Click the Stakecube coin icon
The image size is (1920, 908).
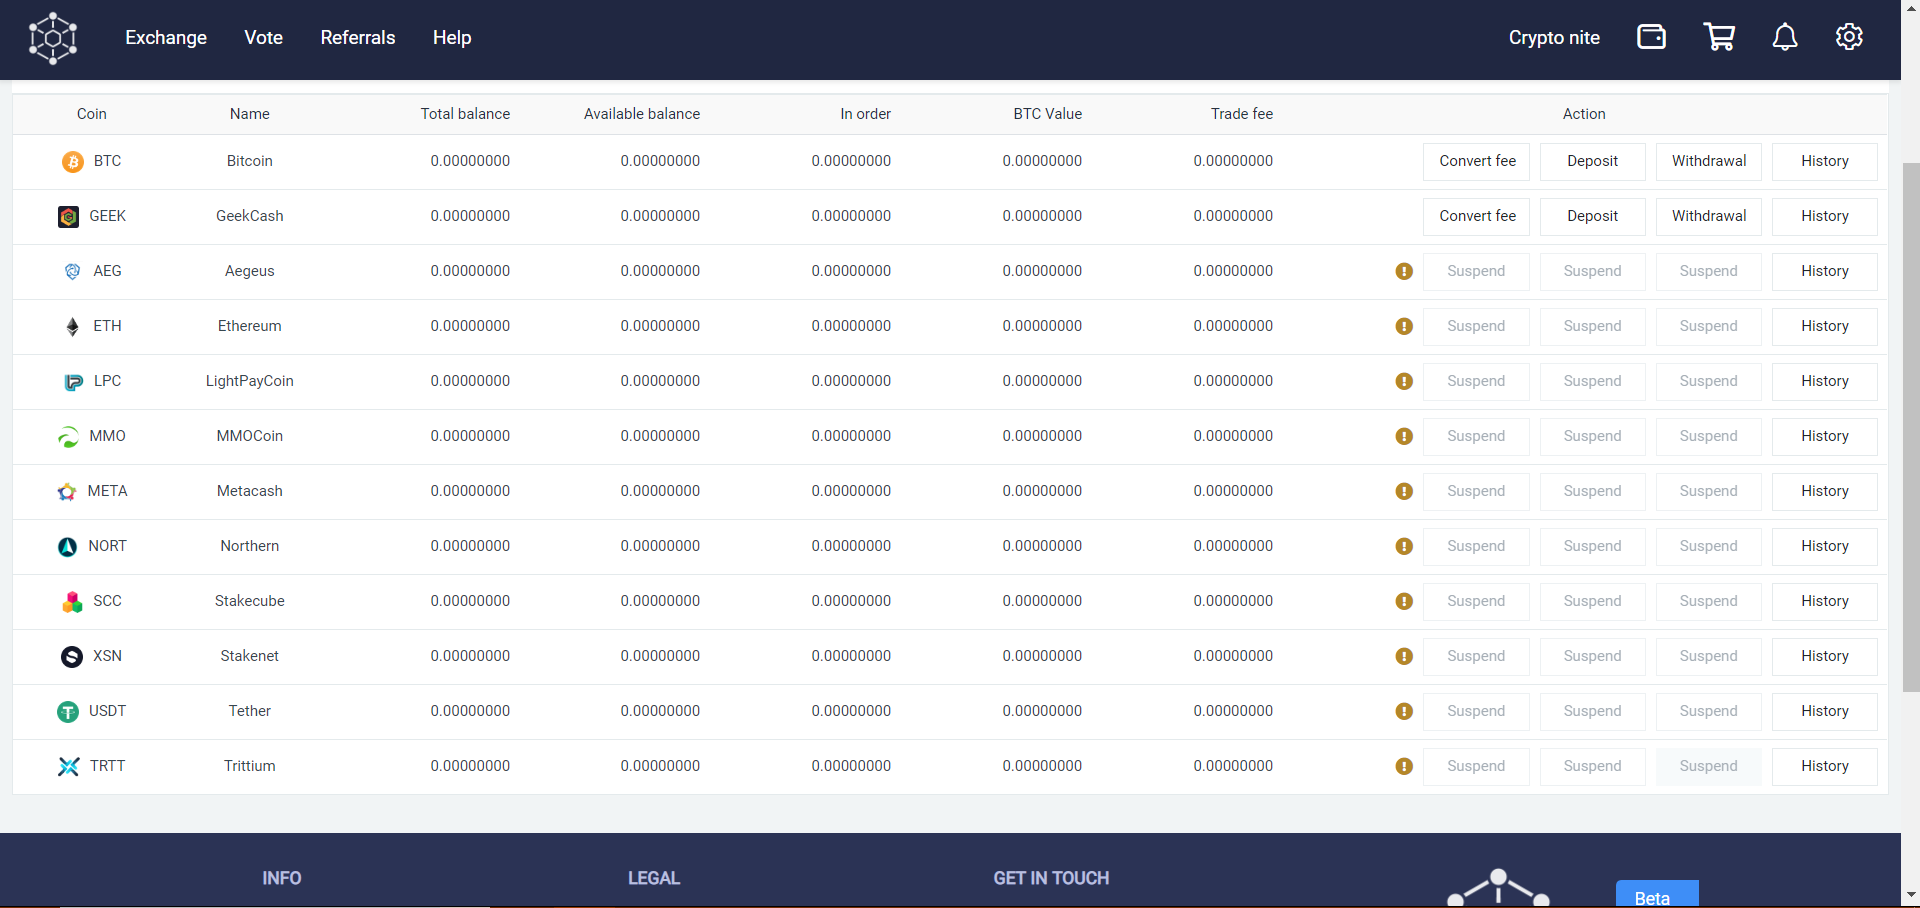pyautogui.click(x=72, y=602)
